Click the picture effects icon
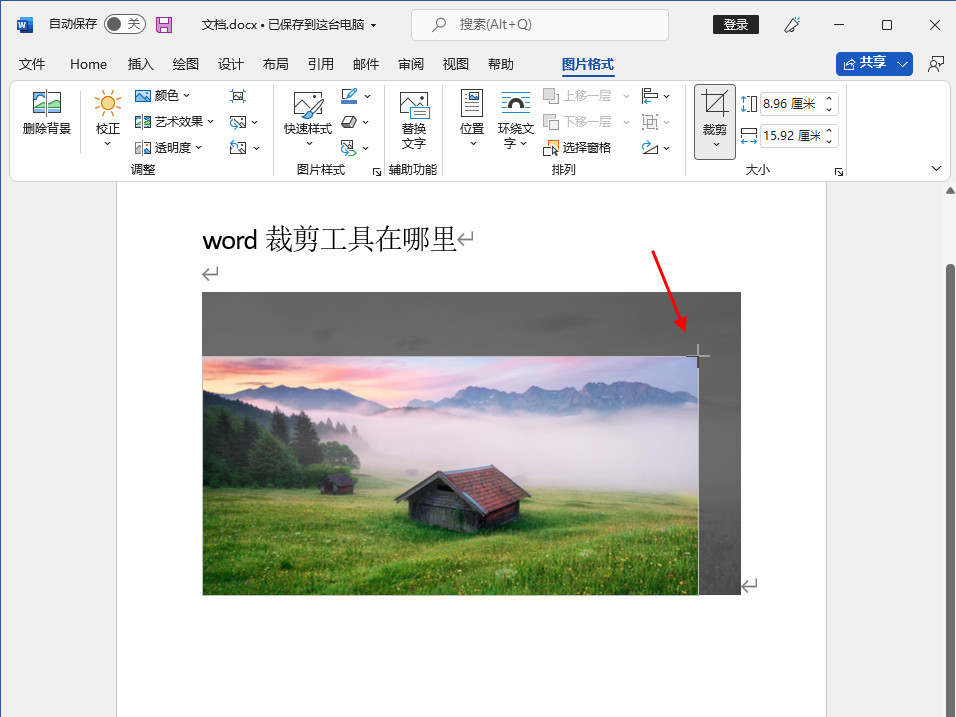 pos(349,122)
